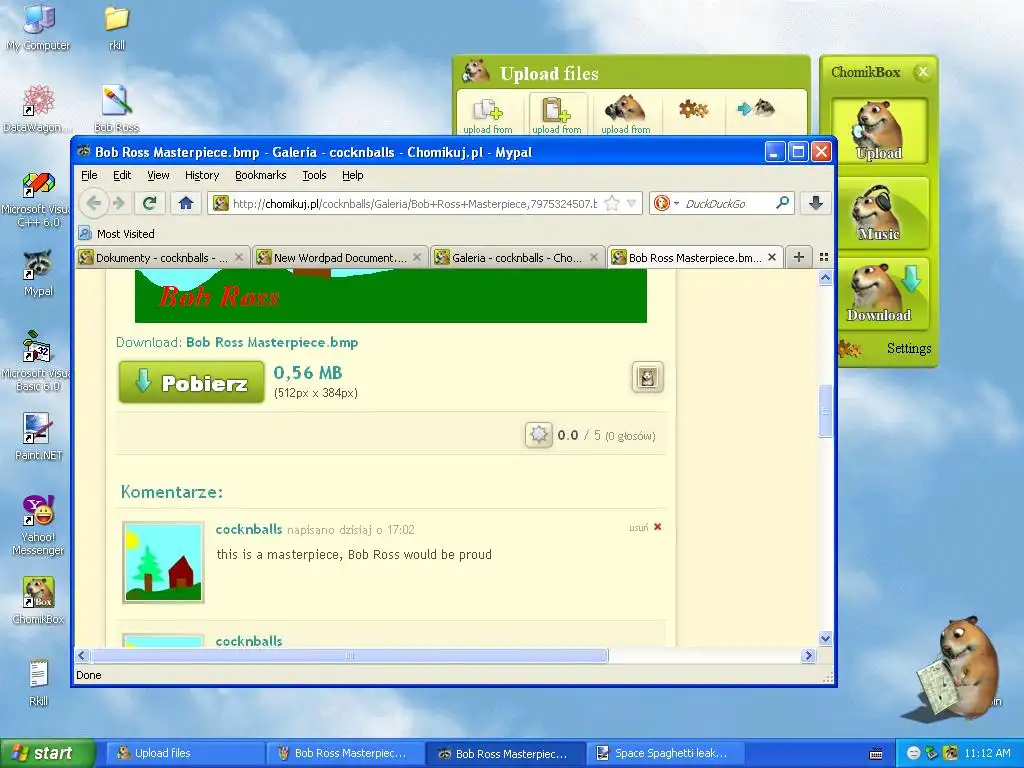
Task: Open the Help menu
Action: (x=353, y=175)
